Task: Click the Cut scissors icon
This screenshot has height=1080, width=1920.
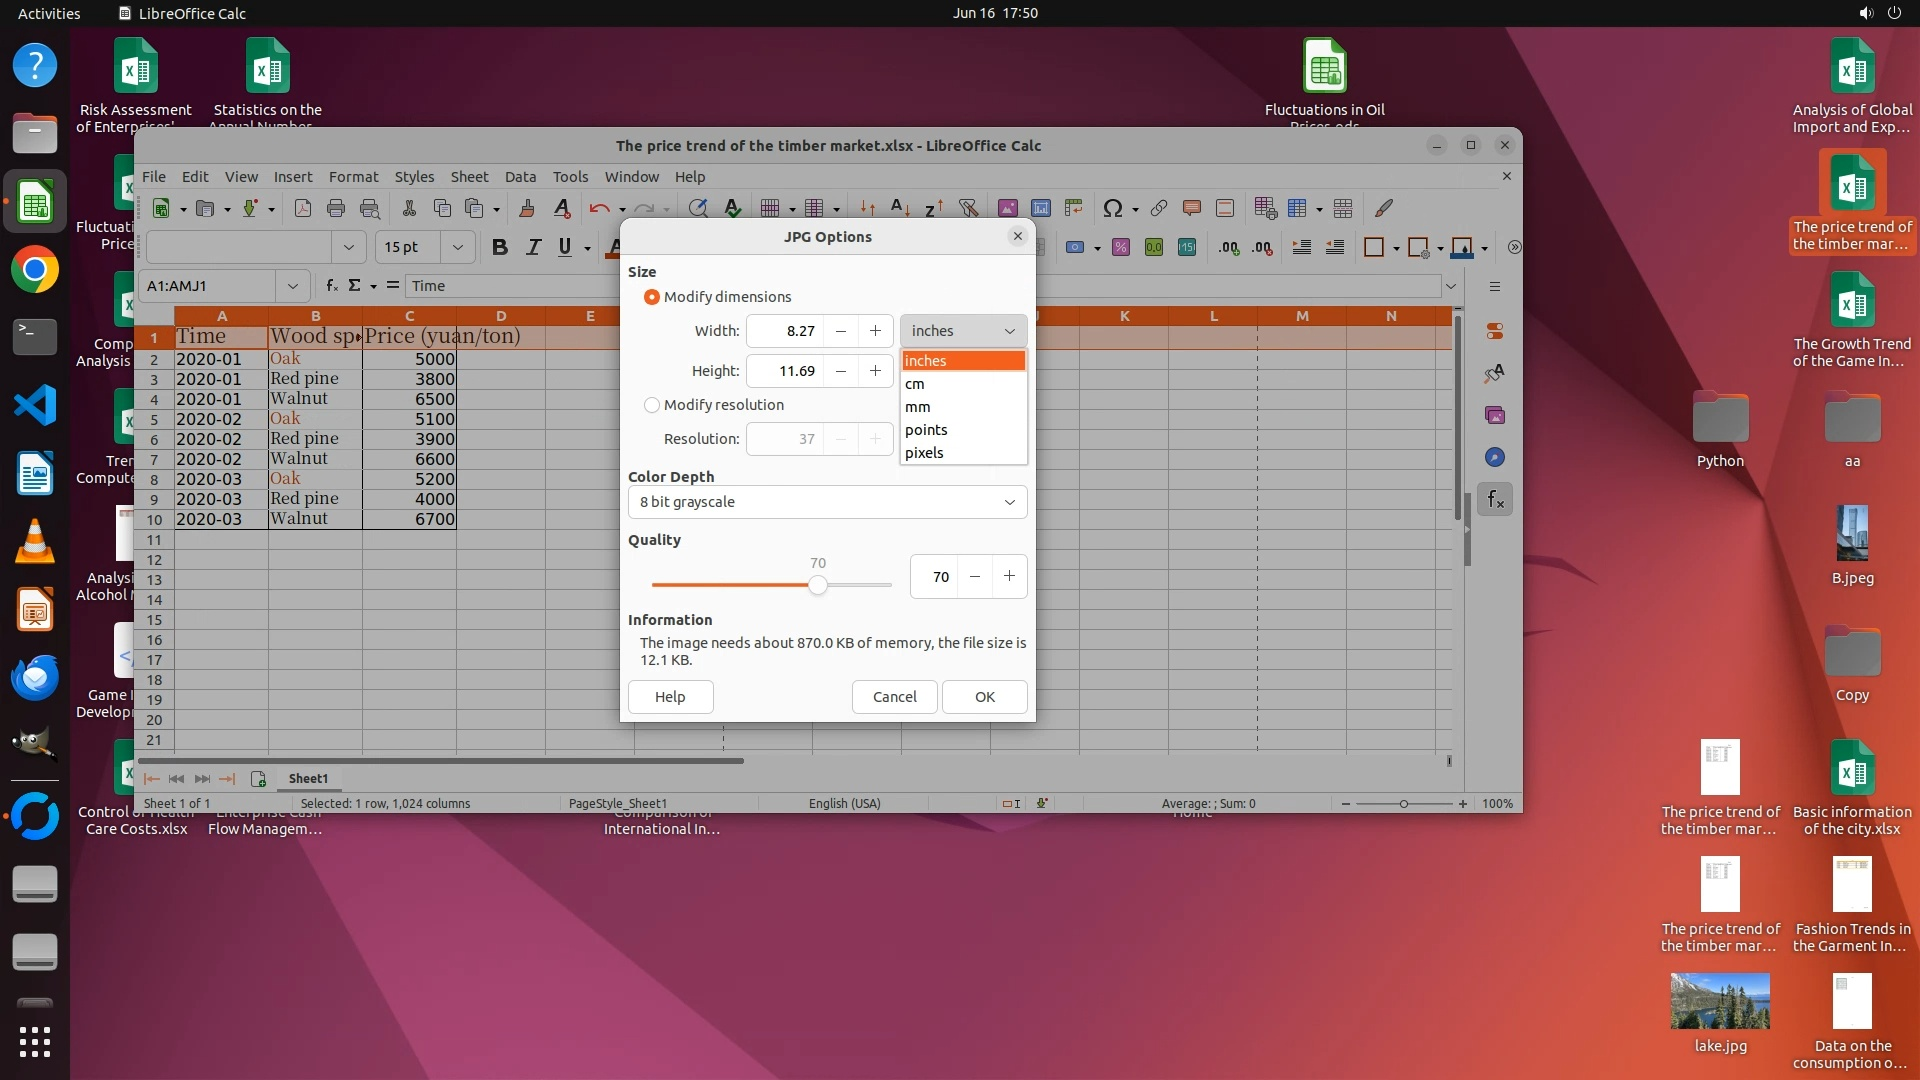Action: 408,208
